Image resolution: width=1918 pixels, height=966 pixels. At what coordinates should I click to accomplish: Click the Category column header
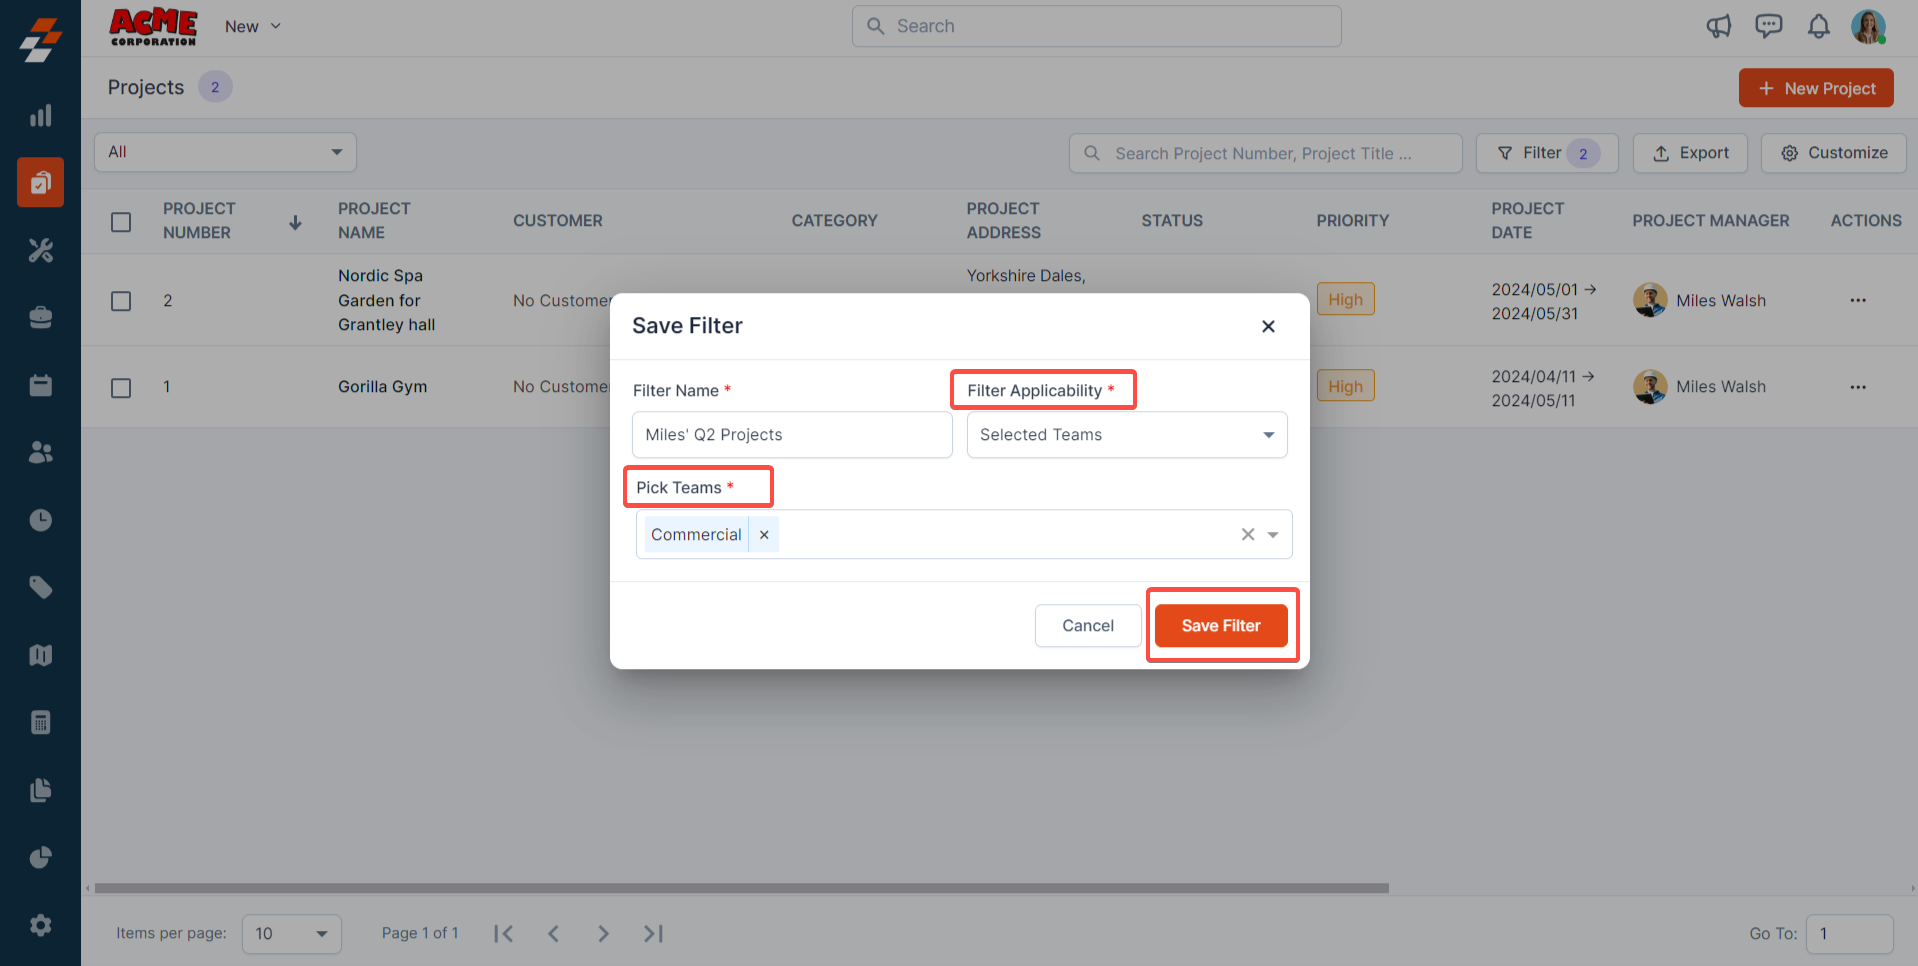834,221
